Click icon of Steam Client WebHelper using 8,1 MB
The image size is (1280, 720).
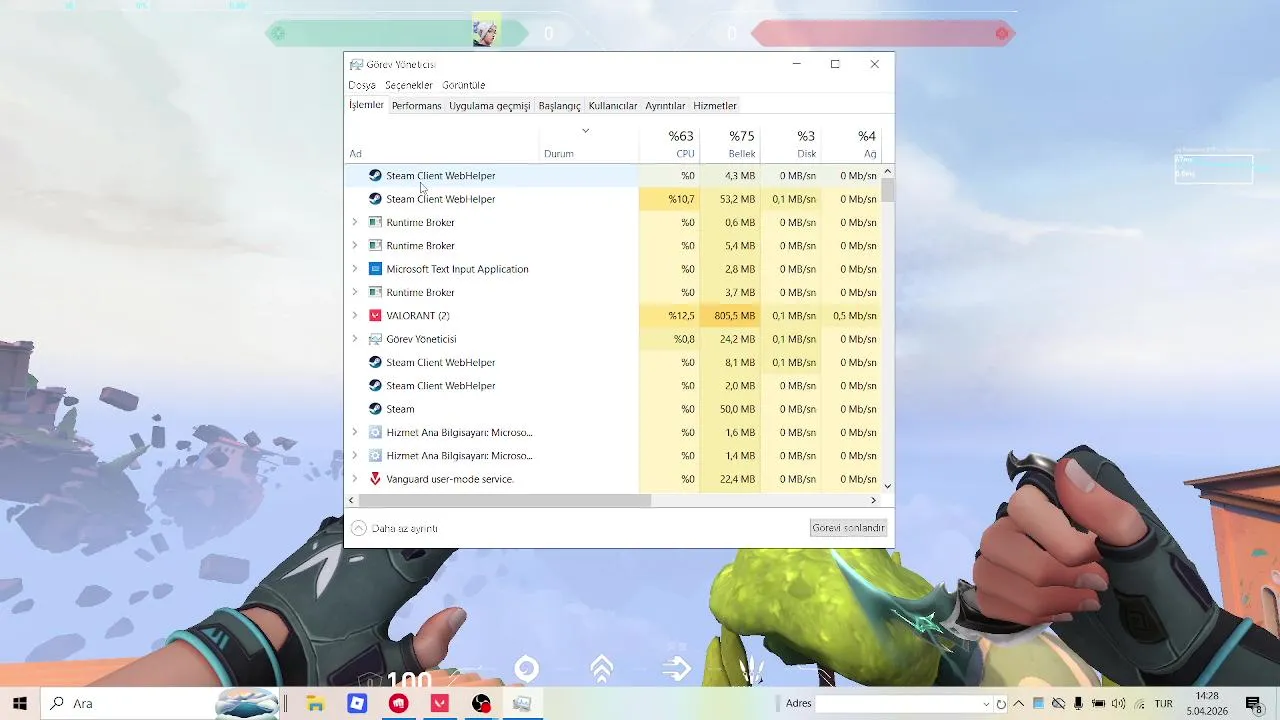click(x=375, y=362)
